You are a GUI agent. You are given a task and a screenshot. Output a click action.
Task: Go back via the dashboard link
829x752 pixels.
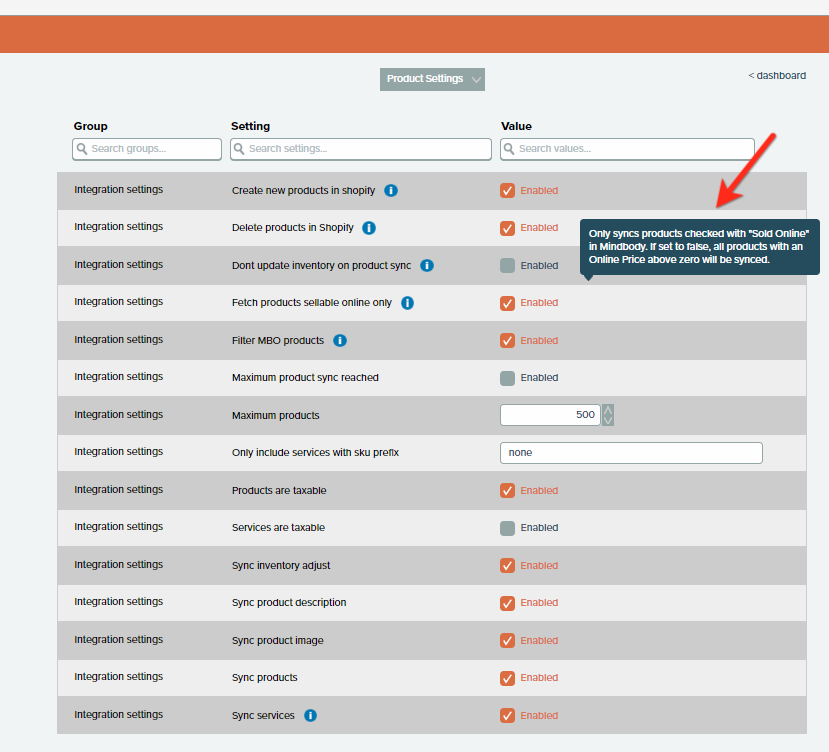pos(777,75)
